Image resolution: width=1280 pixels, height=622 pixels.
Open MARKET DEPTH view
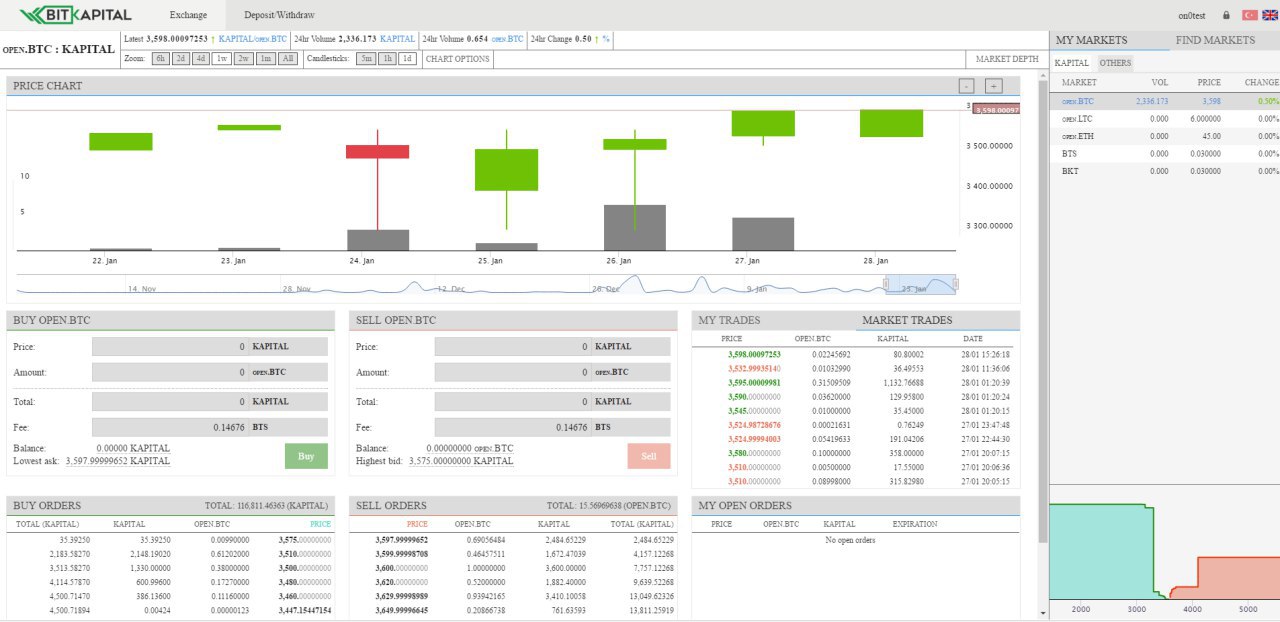pos(1007,59)
